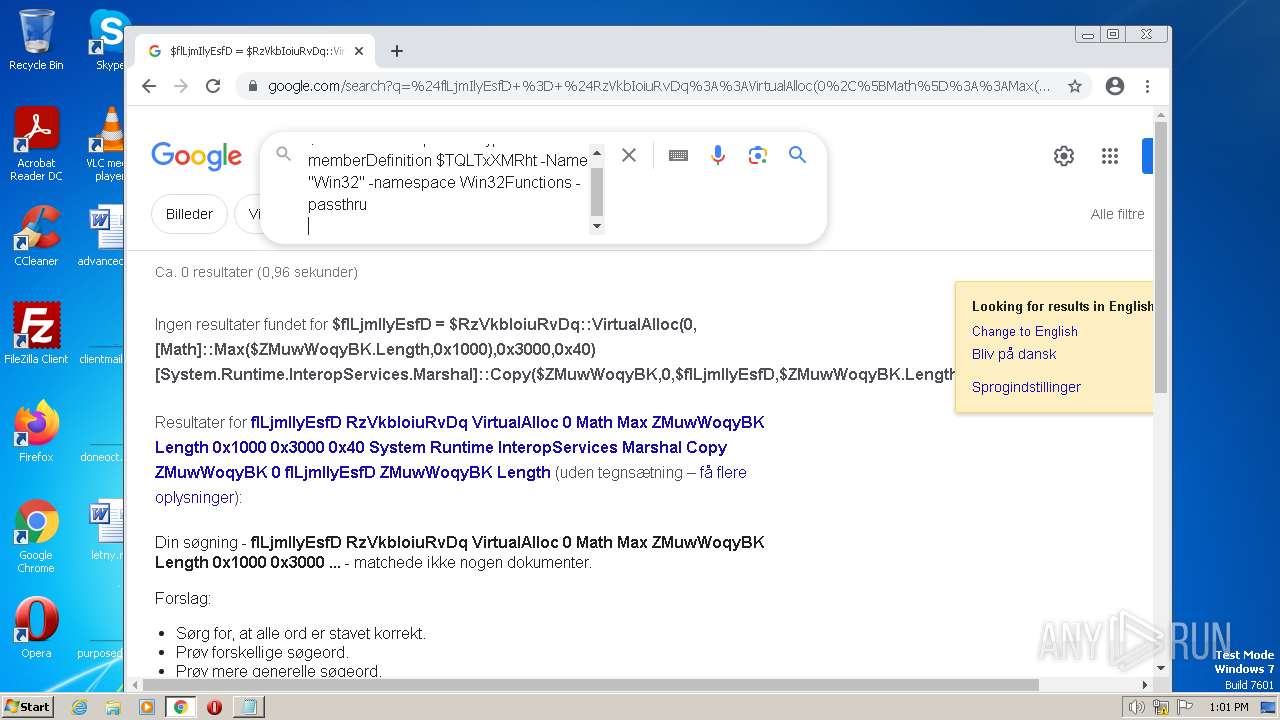Open Chrome profile avatar menu
The height and width of the screenshot is (720, 1280).
coord(1115,86)
